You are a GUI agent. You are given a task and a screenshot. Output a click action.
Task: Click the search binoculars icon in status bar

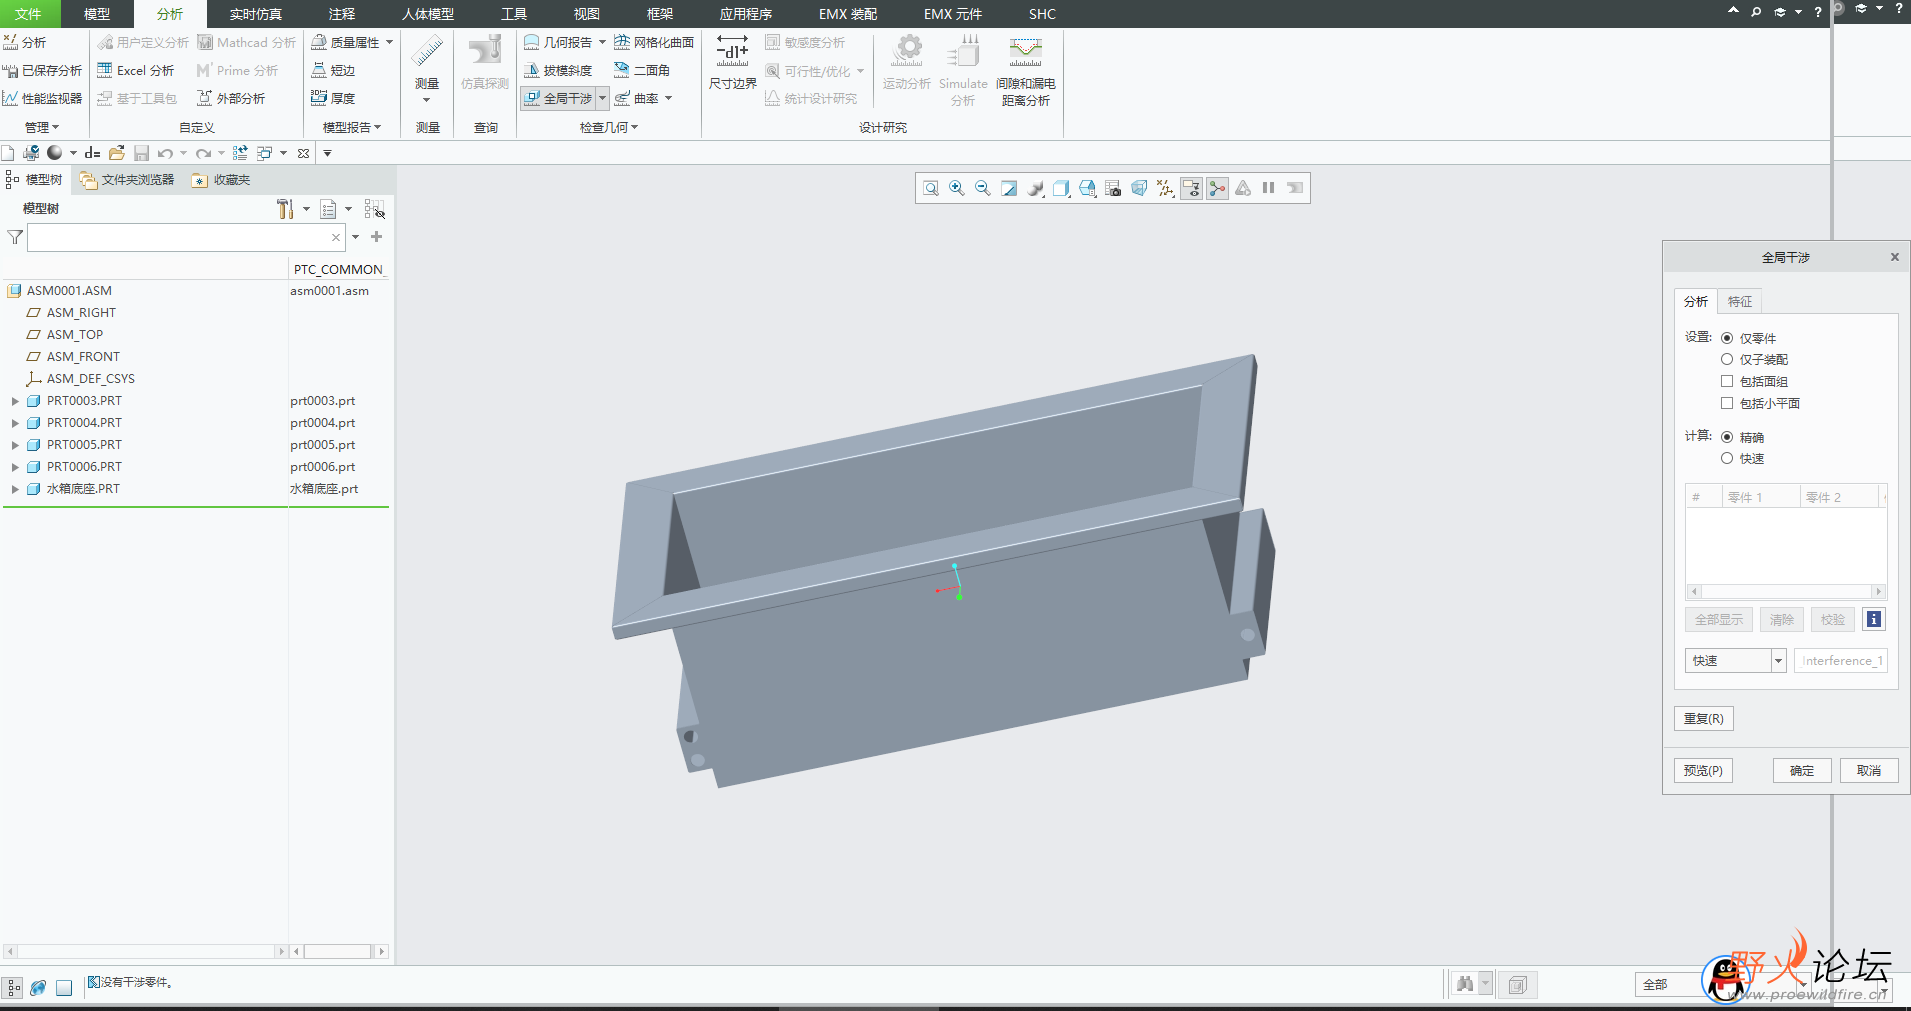click(x=1465, y=984)
